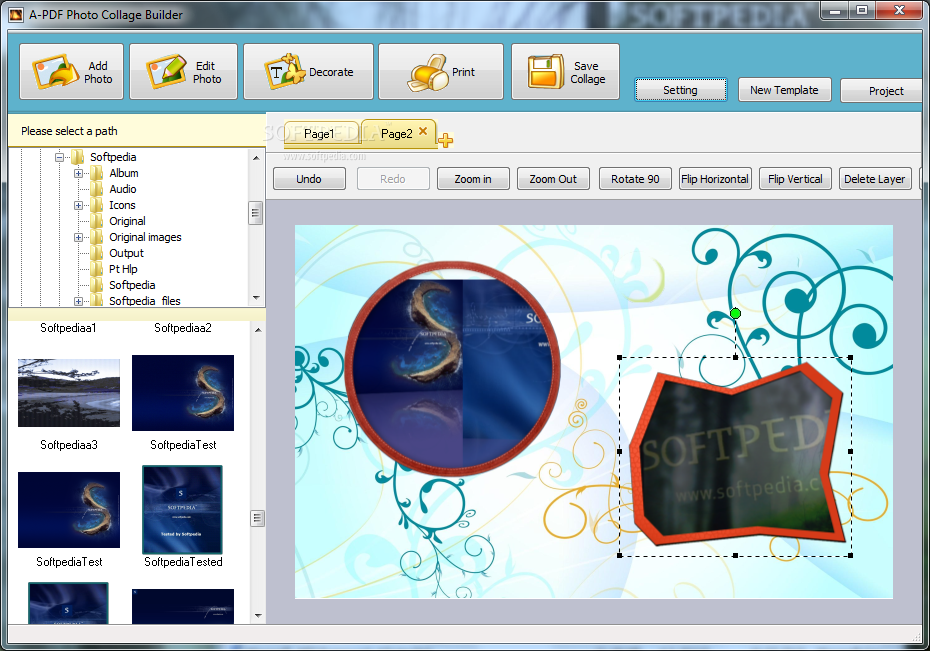Click the 'Please select a path' header
Screen dimensions: 930x651
tap(69, 131)
